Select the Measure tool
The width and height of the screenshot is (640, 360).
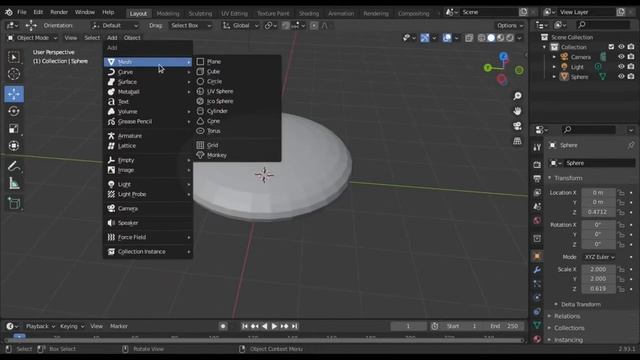[14, 184]
